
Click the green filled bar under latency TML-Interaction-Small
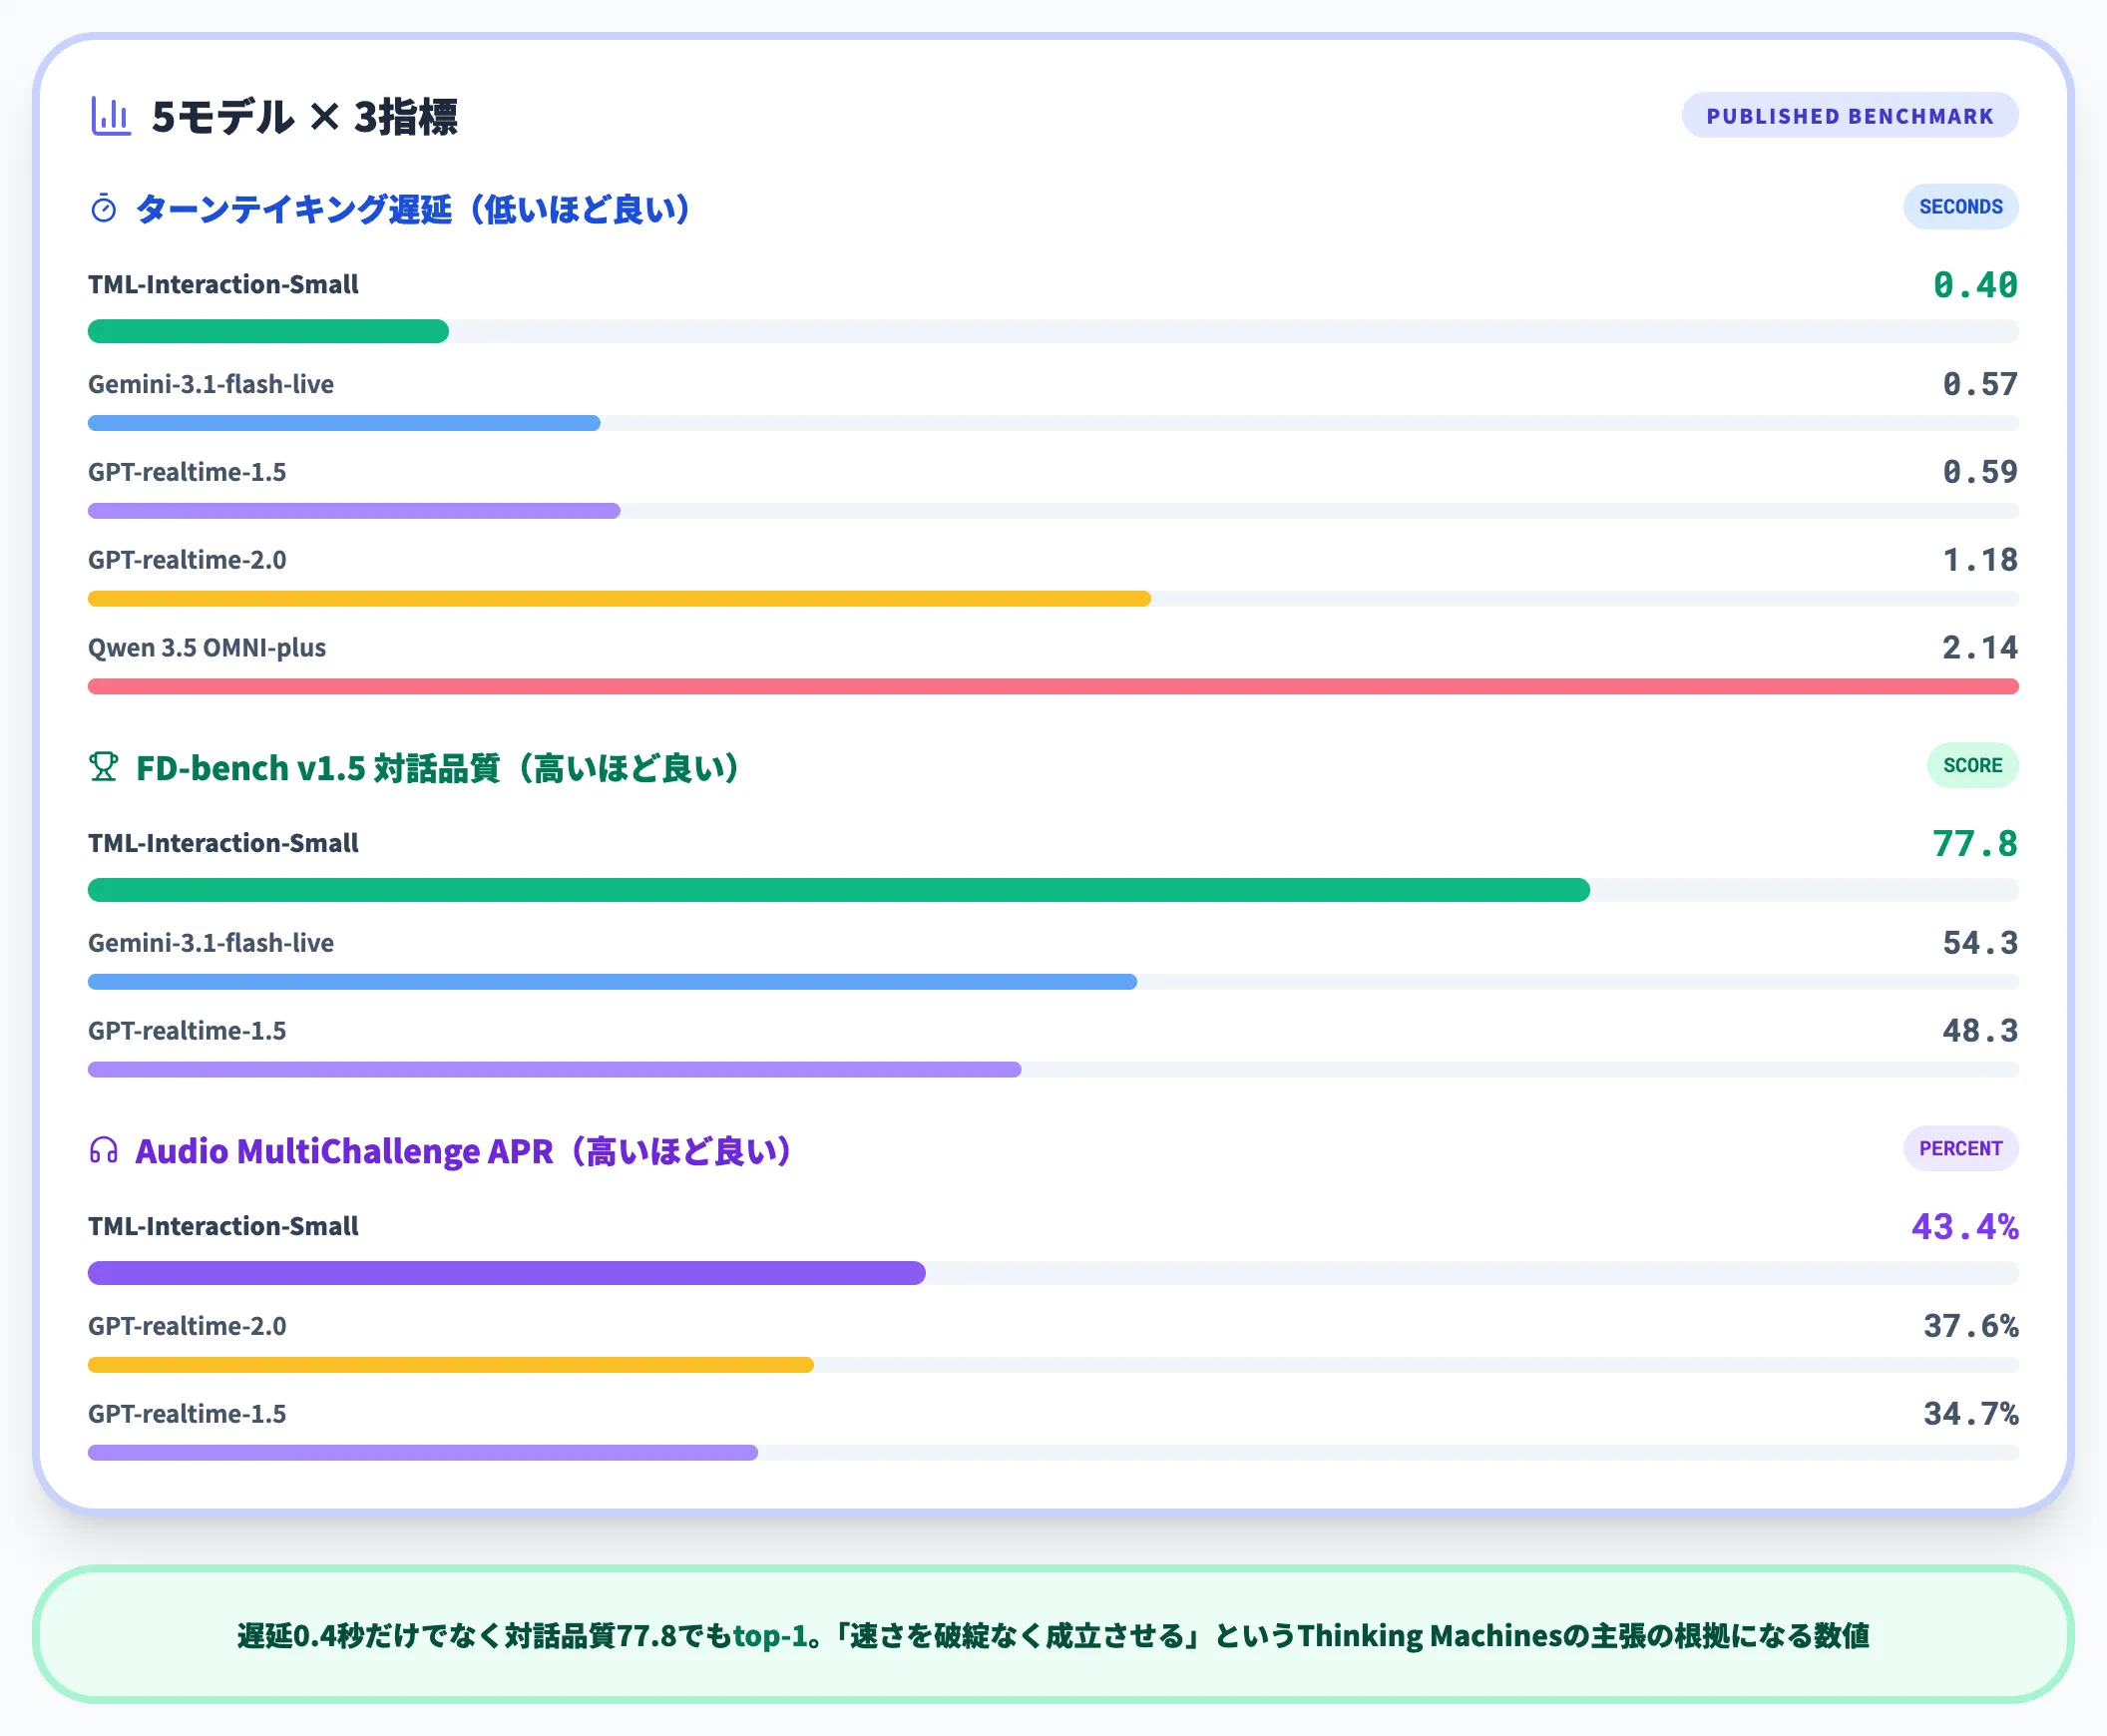pyautogui.click(x=268, y=331)
